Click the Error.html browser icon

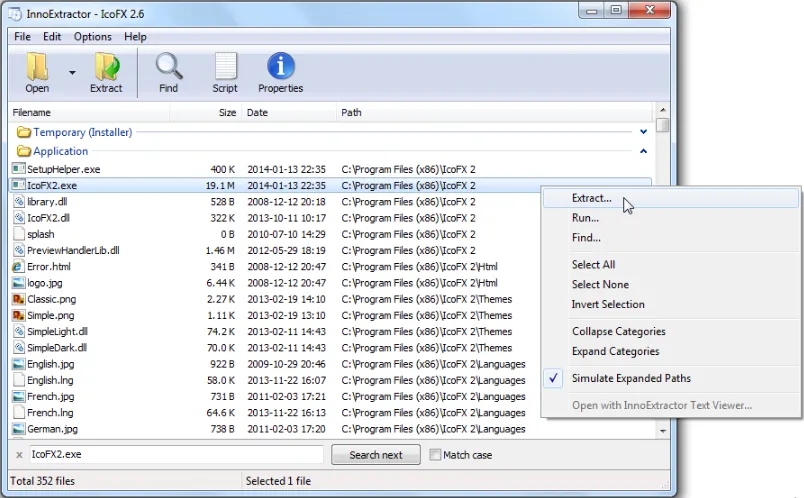point(18,267)
